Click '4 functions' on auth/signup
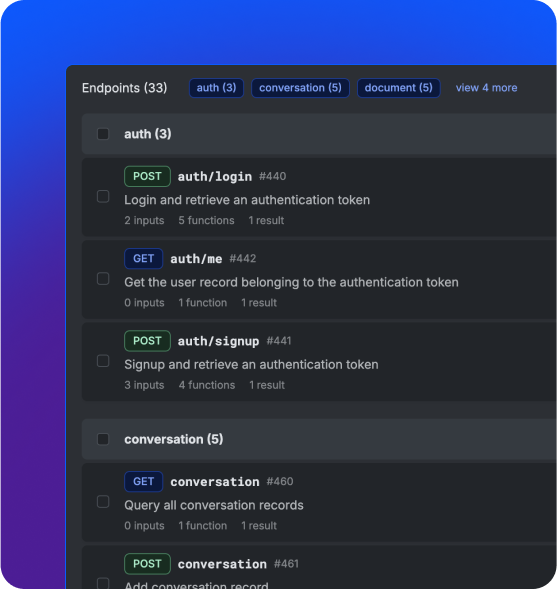 pos(207,385)
